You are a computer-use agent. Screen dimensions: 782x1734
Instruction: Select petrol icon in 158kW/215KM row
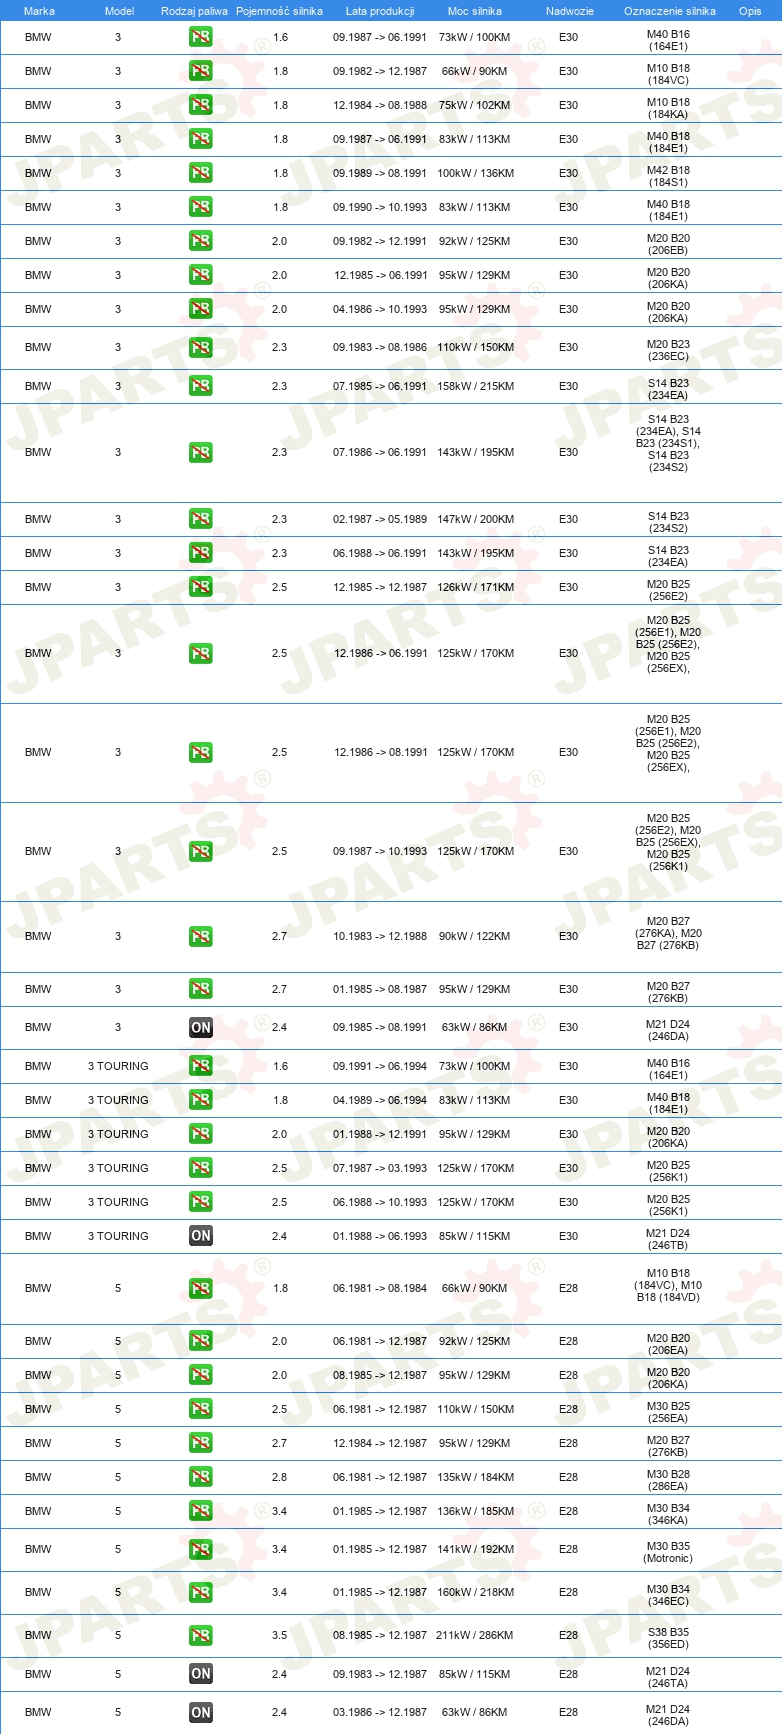click(x=201, y=386)
